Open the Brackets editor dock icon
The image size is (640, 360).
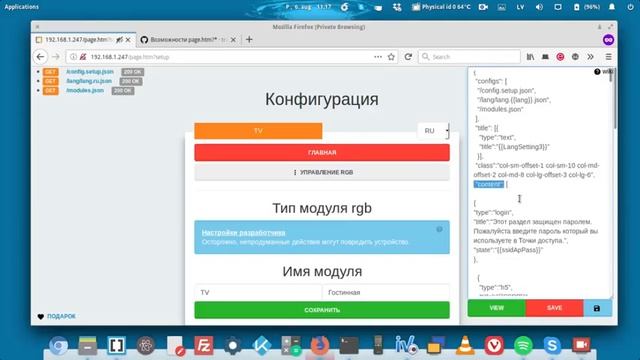(x=117, y=346)
